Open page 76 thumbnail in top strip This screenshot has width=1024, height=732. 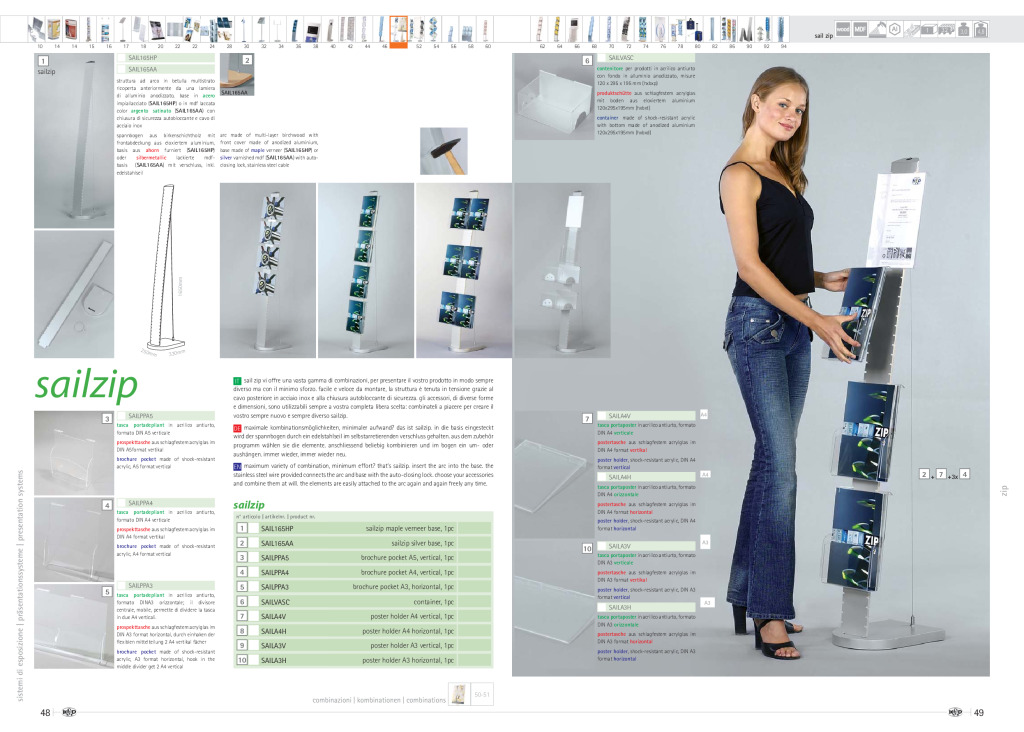point(660,29)
